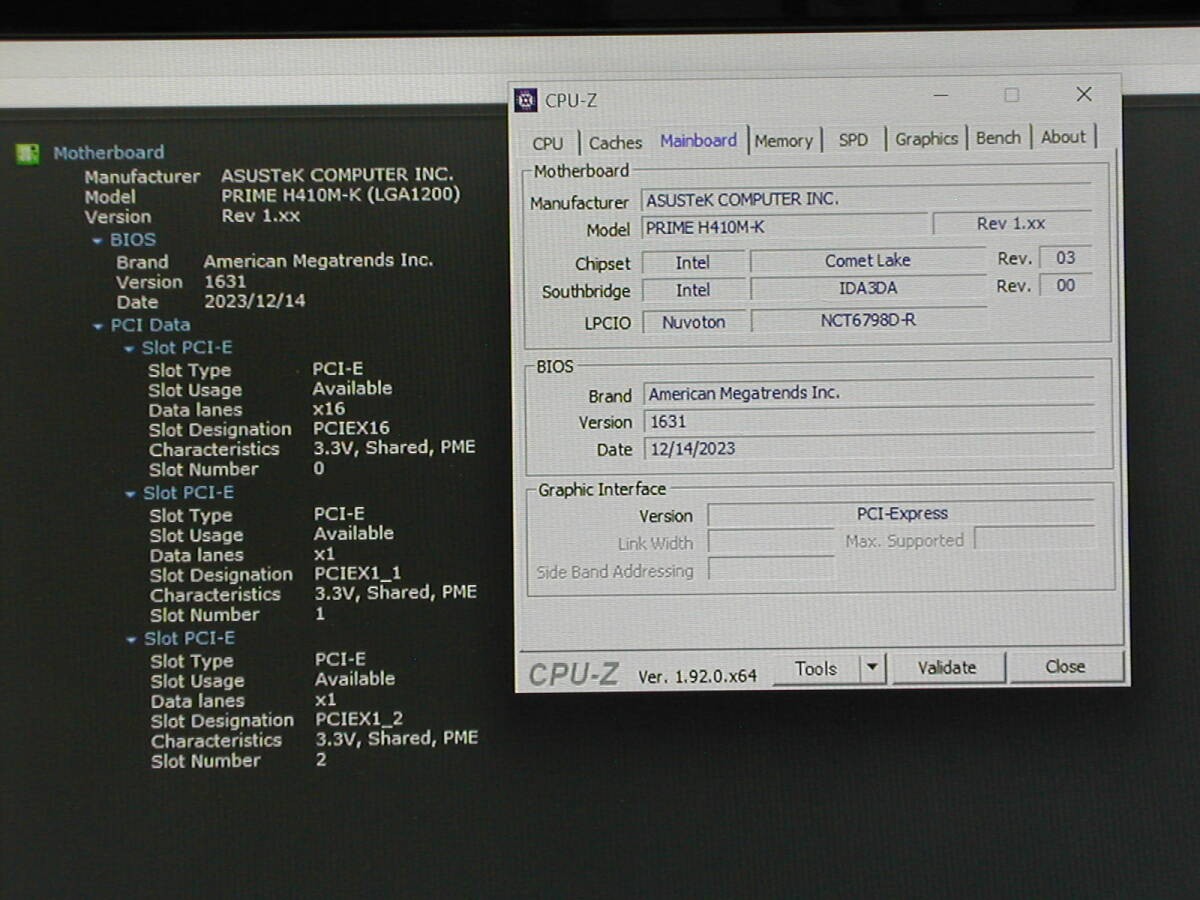Click the PCIEX1_2 slot designation value
This screenshot has height=900, width=1200.
359,719
